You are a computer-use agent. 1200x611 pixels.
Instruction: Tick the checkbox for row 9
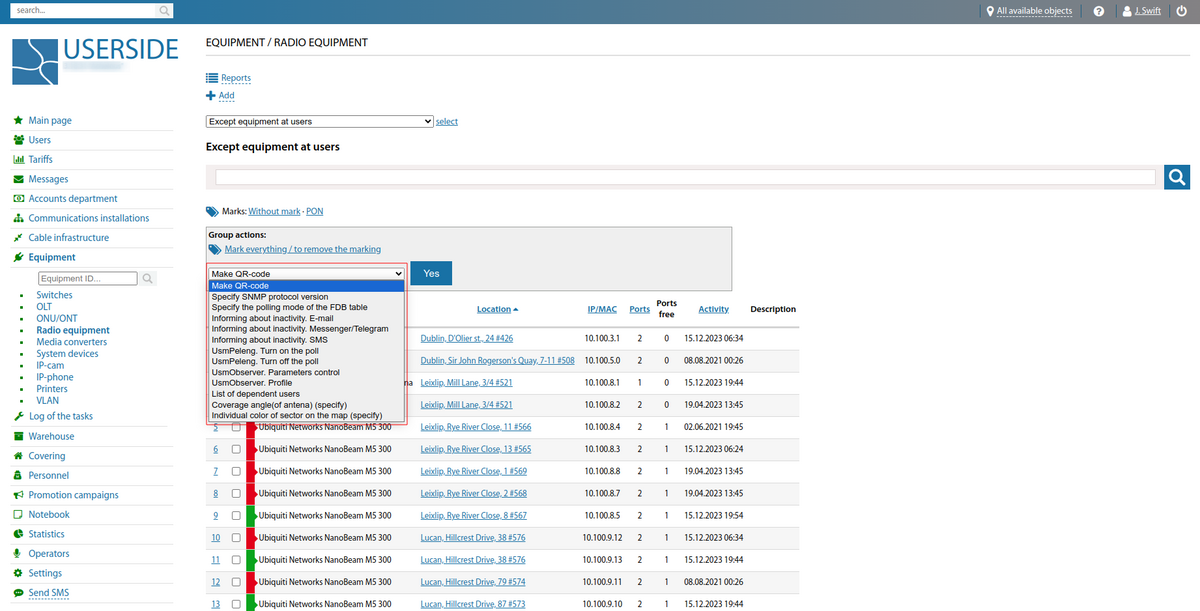pos(237,515)
